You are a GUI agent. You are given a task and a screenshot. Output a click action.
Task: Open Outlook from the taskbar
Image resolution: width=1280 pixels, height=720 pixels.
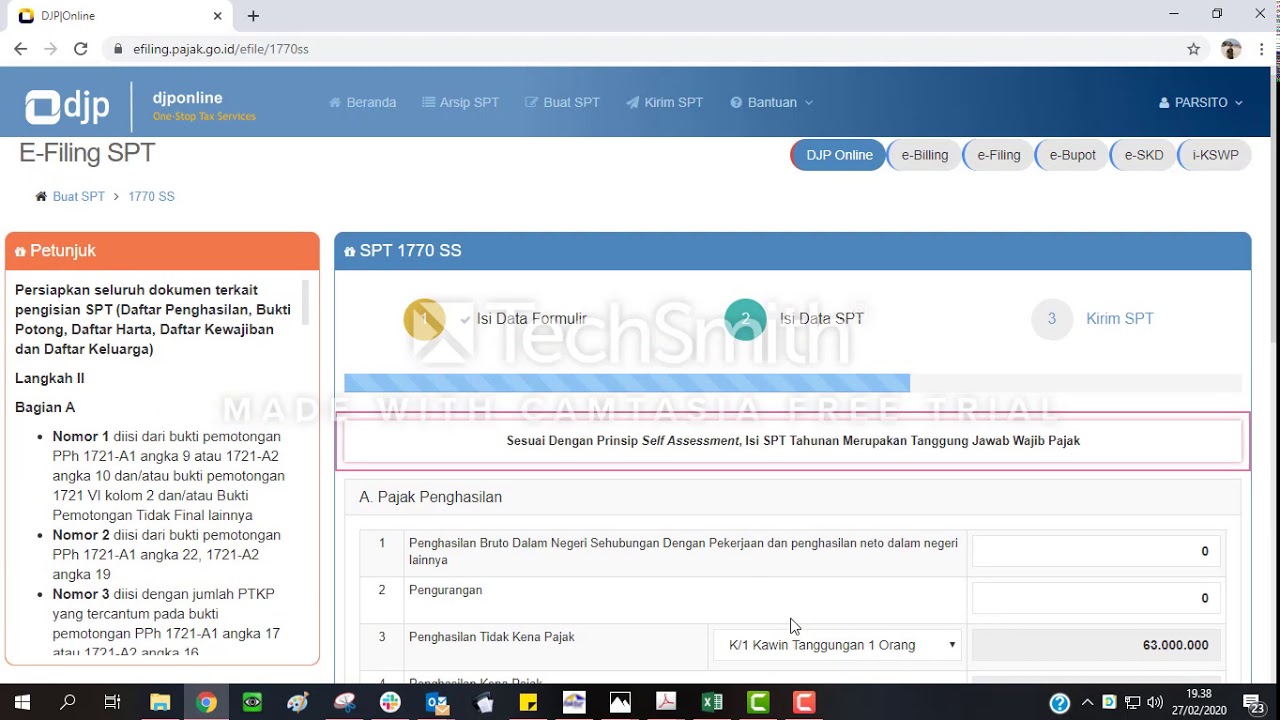437,703
